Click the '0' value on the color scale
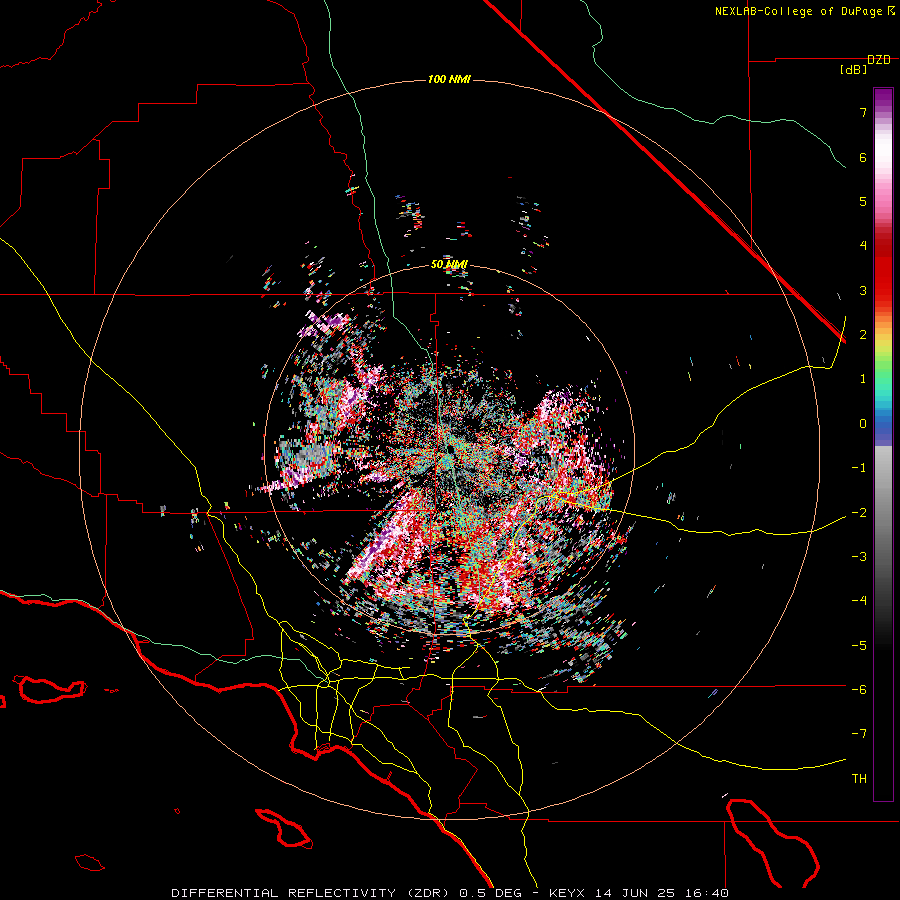Screen dimensions: 900x900 863,424
